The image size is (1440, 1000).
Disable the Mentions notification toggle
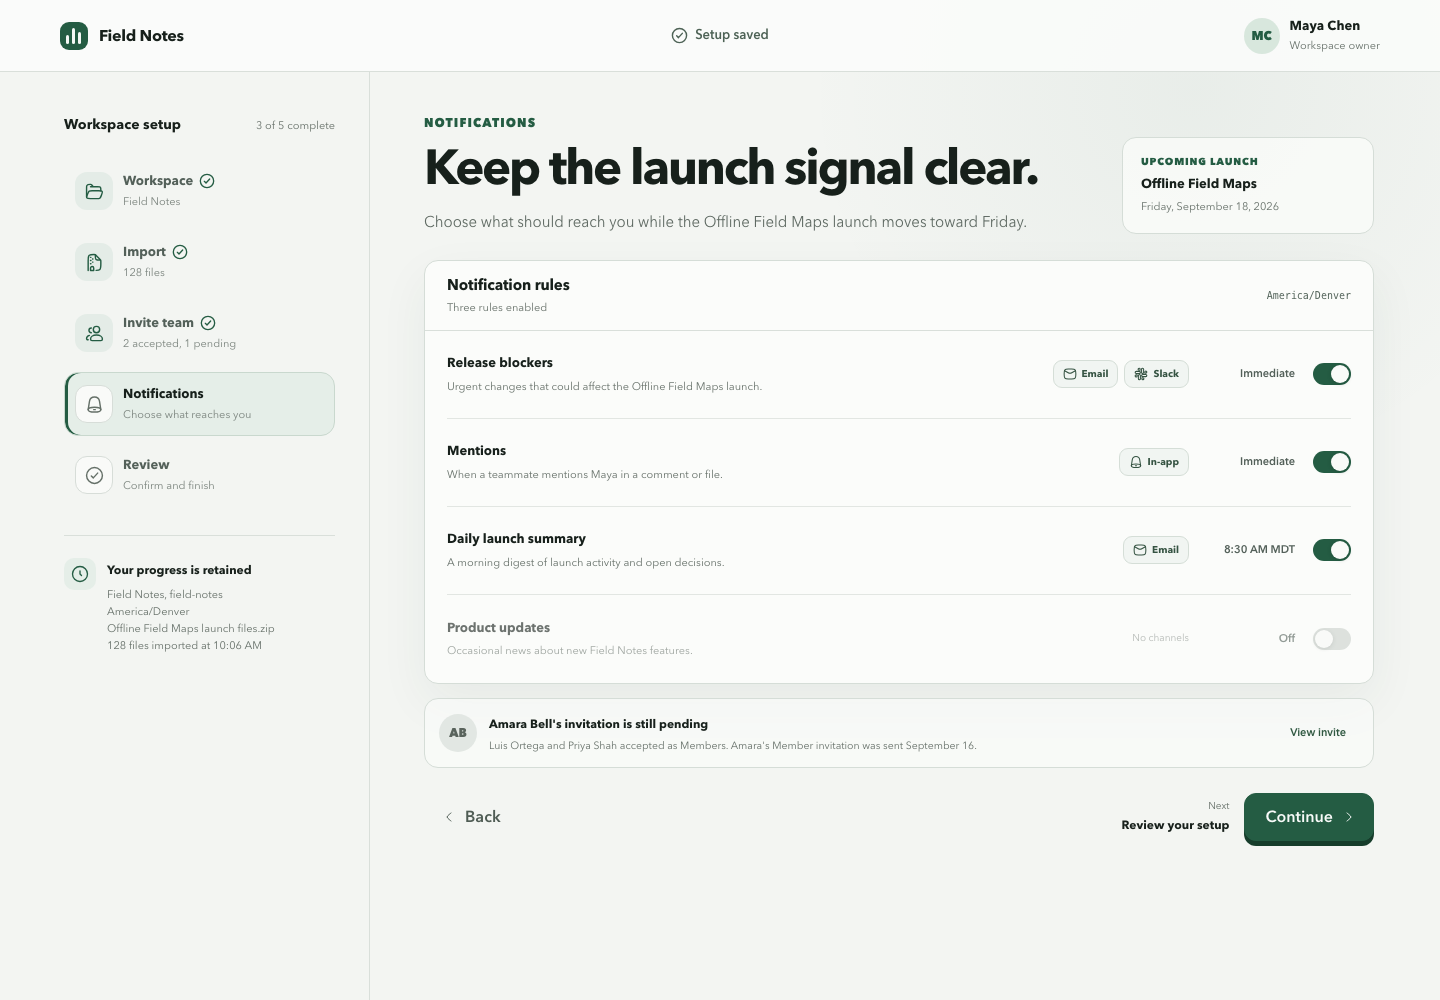coord(1332,462)
